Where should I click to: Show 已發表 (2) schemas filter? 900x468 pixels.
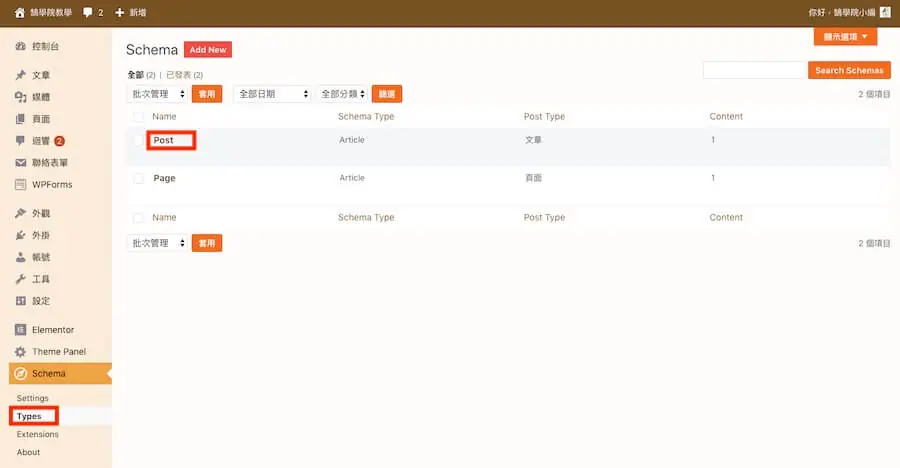click(184, 75)
